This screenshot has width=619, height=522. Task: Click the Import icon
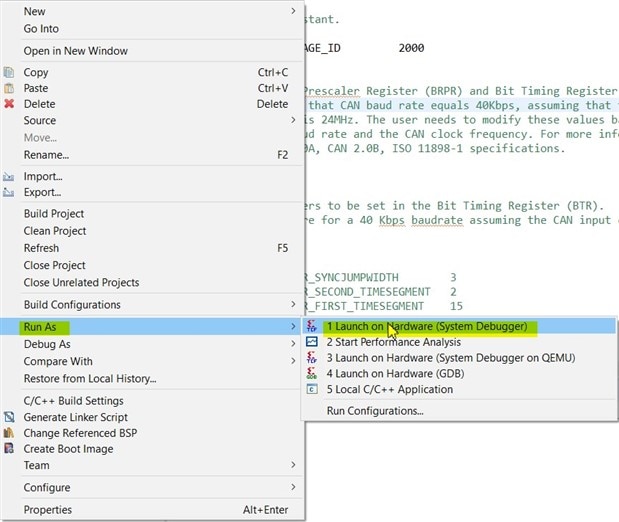tap(8, 177)
